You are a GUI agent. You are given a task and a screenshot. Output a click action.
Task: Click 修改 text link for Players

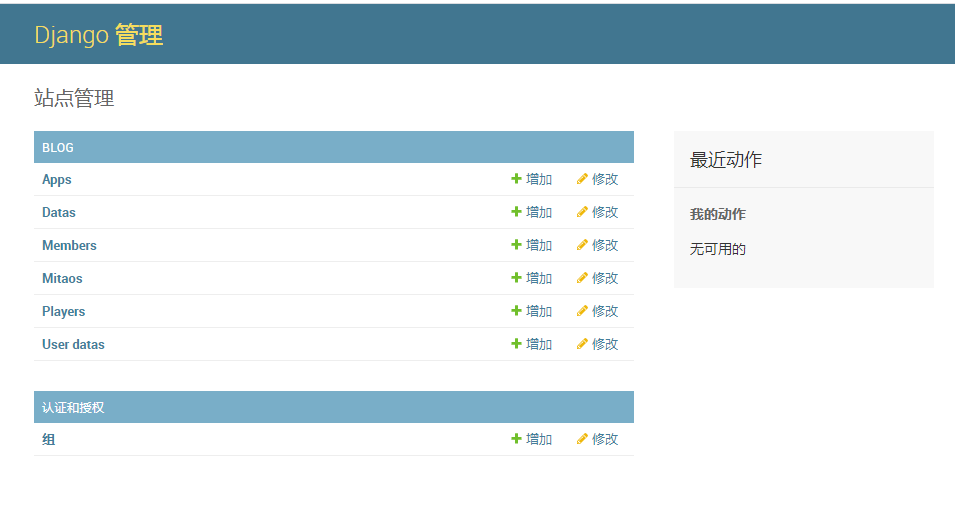[x=605, y=311]
